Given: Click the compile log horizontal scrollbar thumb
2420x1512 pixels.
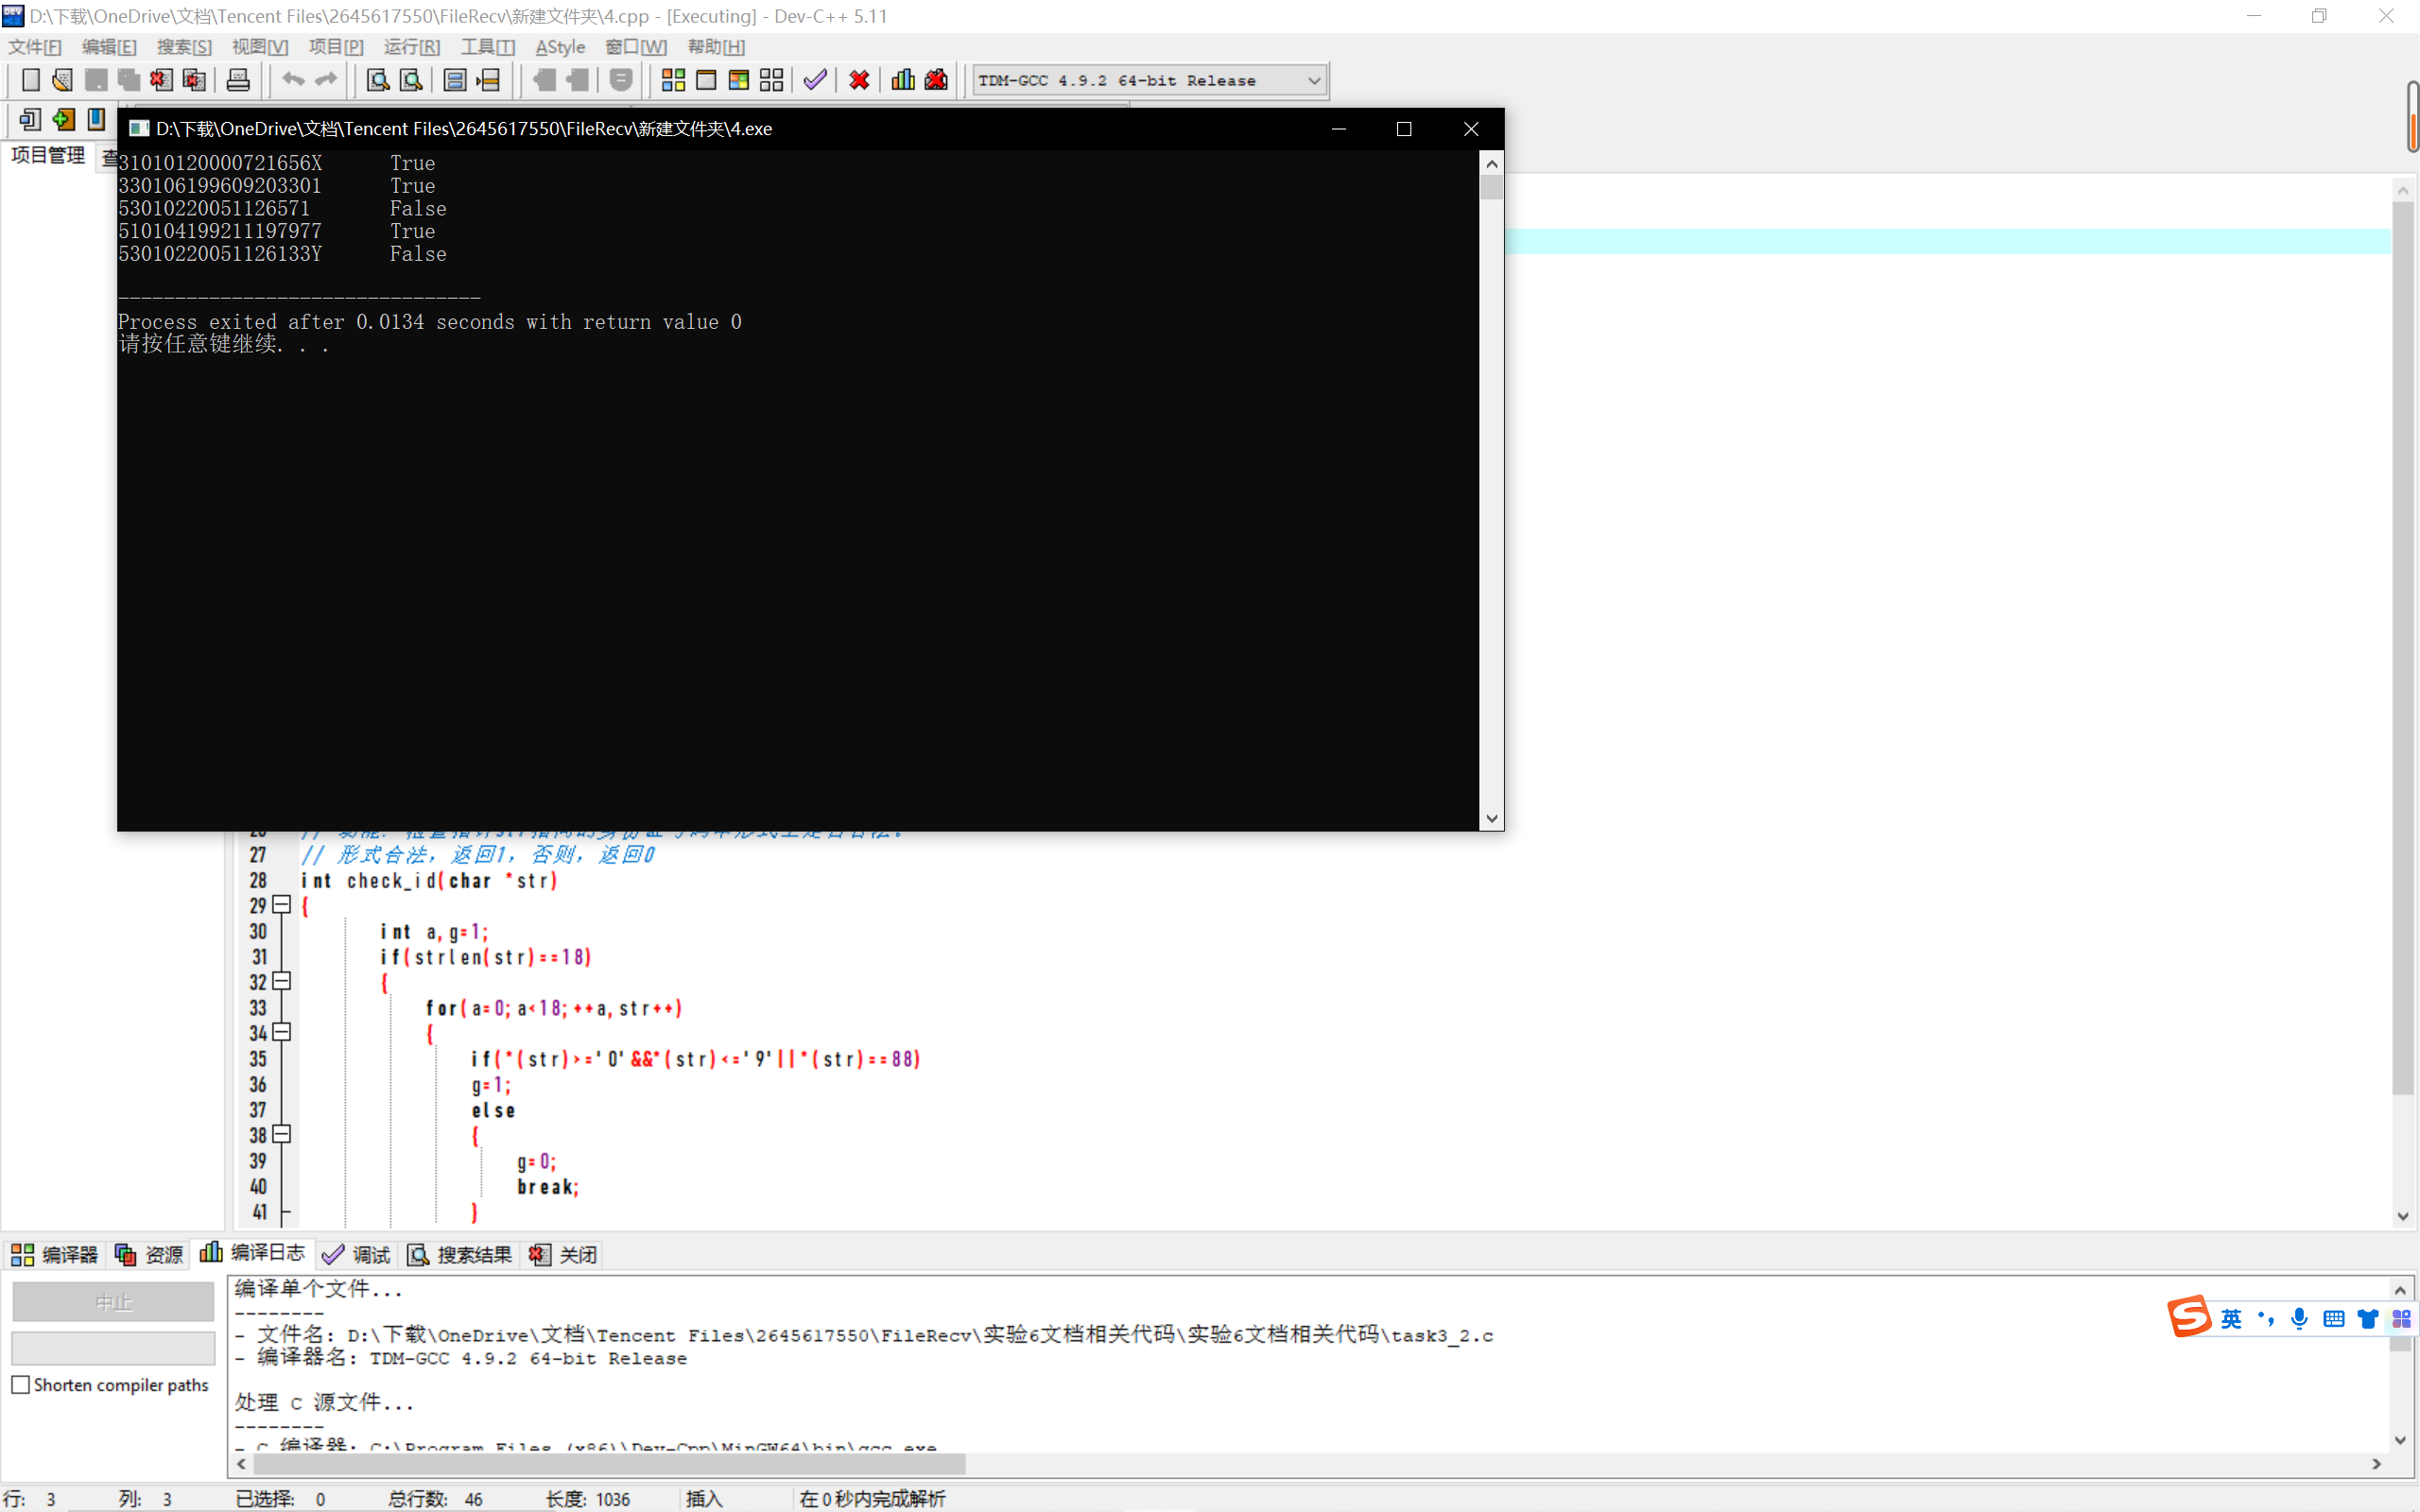Looking at the screenshot, I should 608,1464.
